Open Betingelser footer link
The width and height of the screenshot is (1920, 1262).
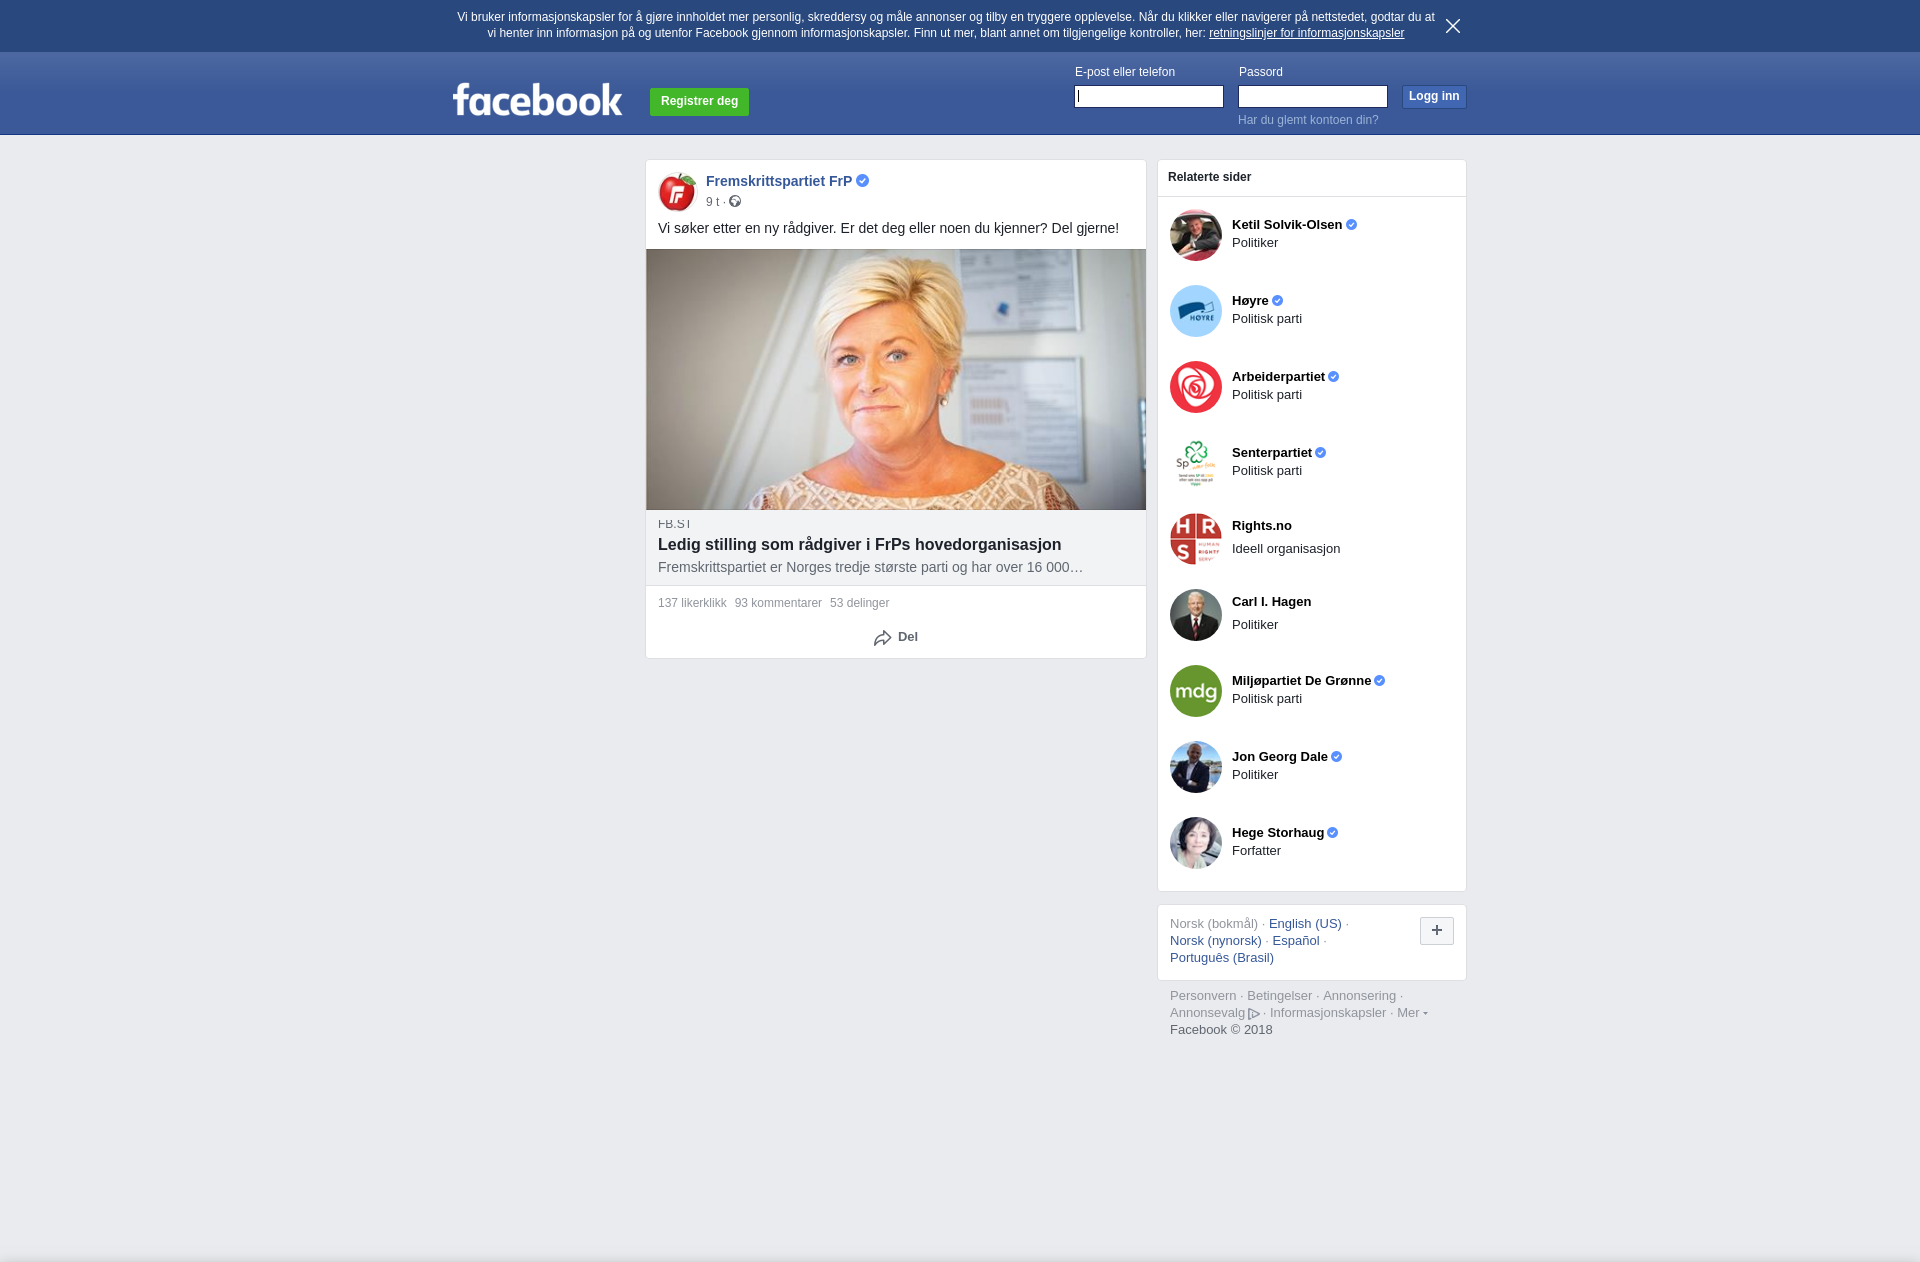coord(1279,996)
